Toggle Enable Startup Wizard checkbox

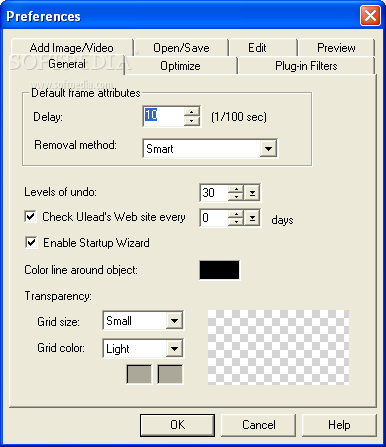pos(31,242)
